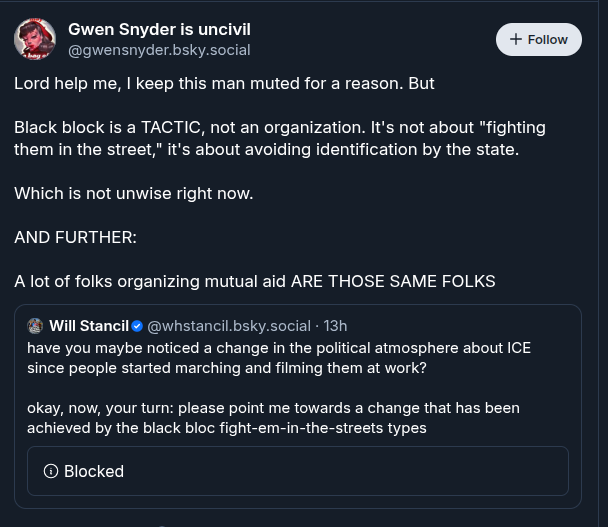Click the 'Lord help me' opening line

pos(224,83)
